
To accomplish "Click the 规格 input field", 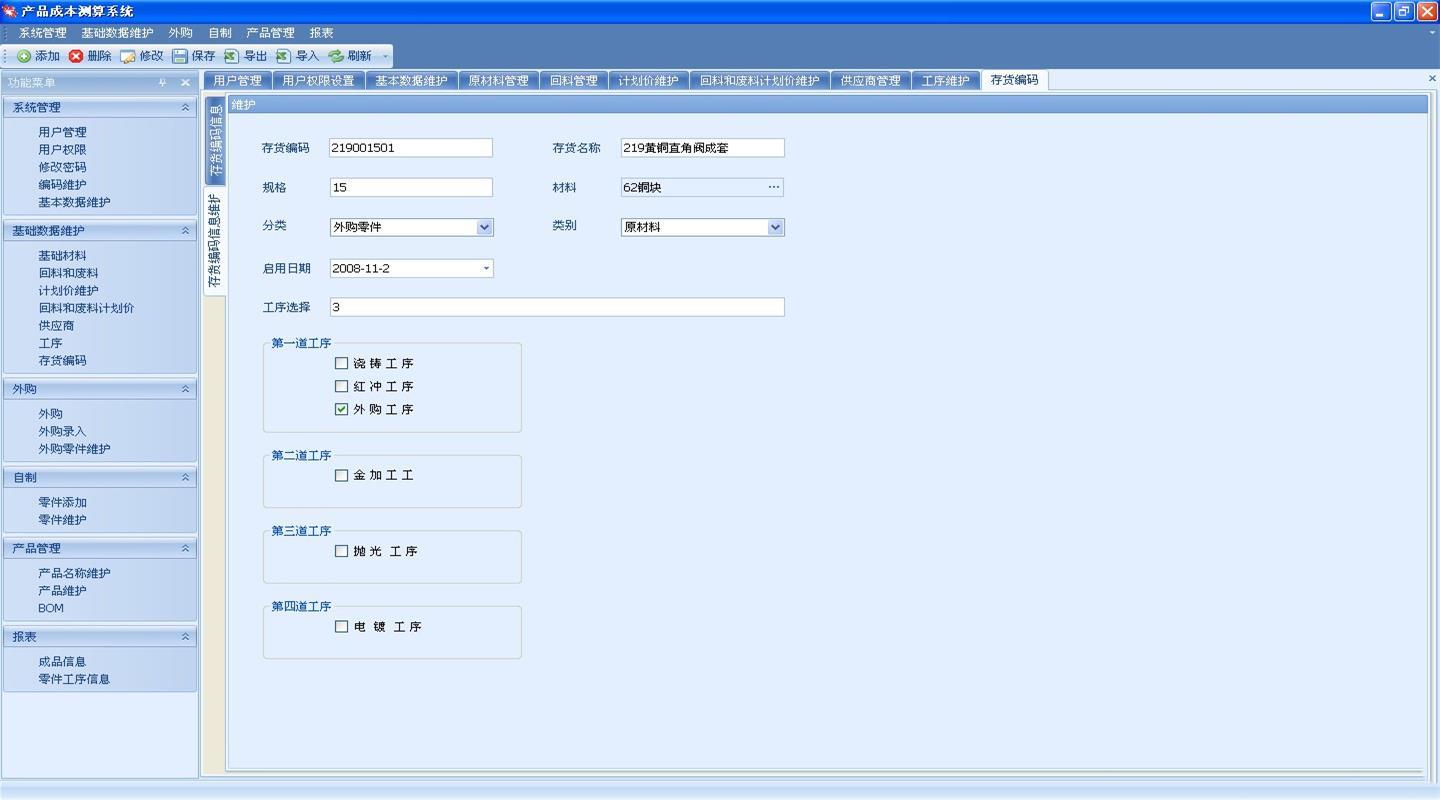I will (411, 187).
